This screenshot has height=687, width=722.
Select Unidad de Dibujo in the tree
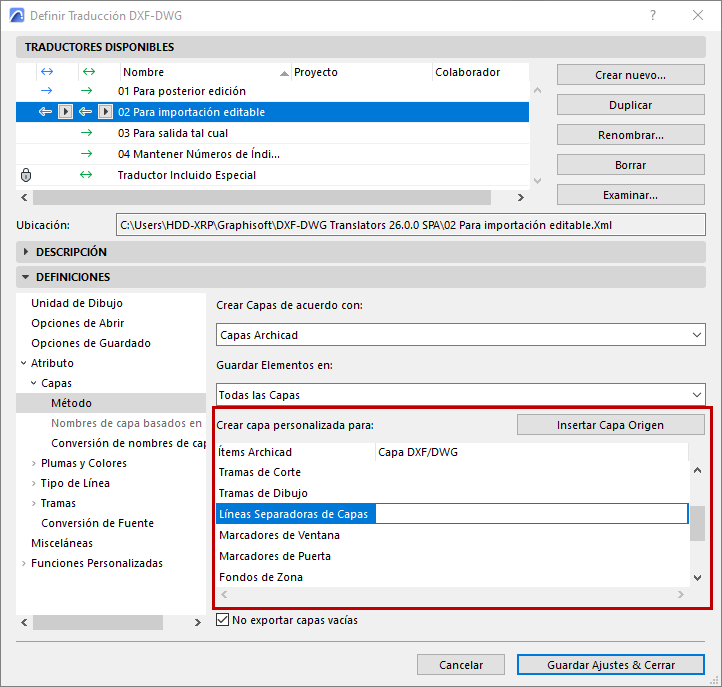77,303
